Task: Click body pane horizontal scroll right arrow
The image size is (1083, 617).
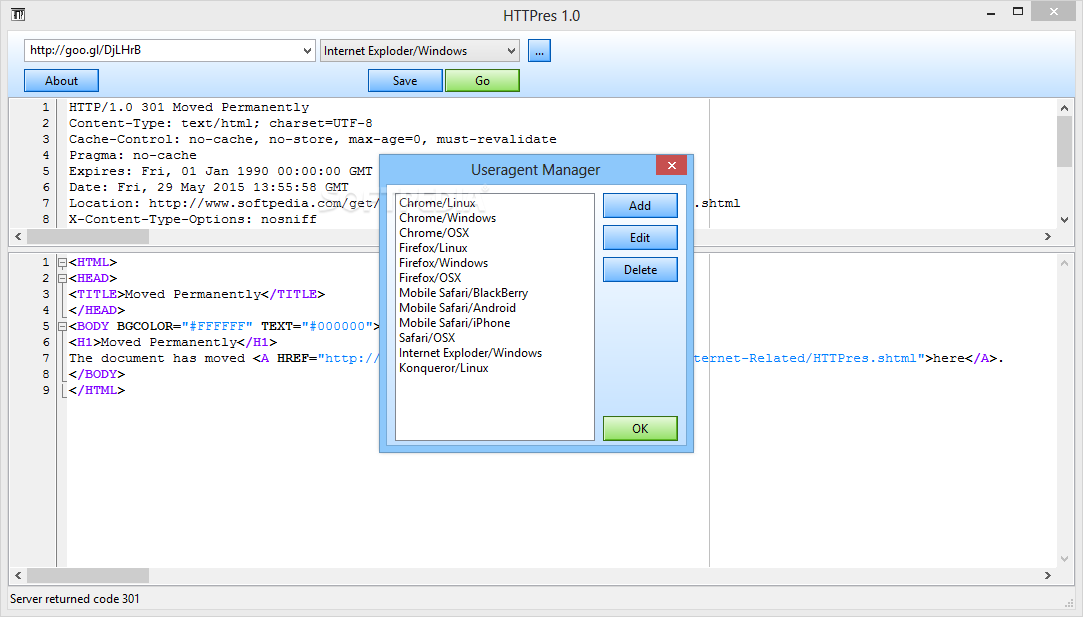Action: click(1048, 575)
